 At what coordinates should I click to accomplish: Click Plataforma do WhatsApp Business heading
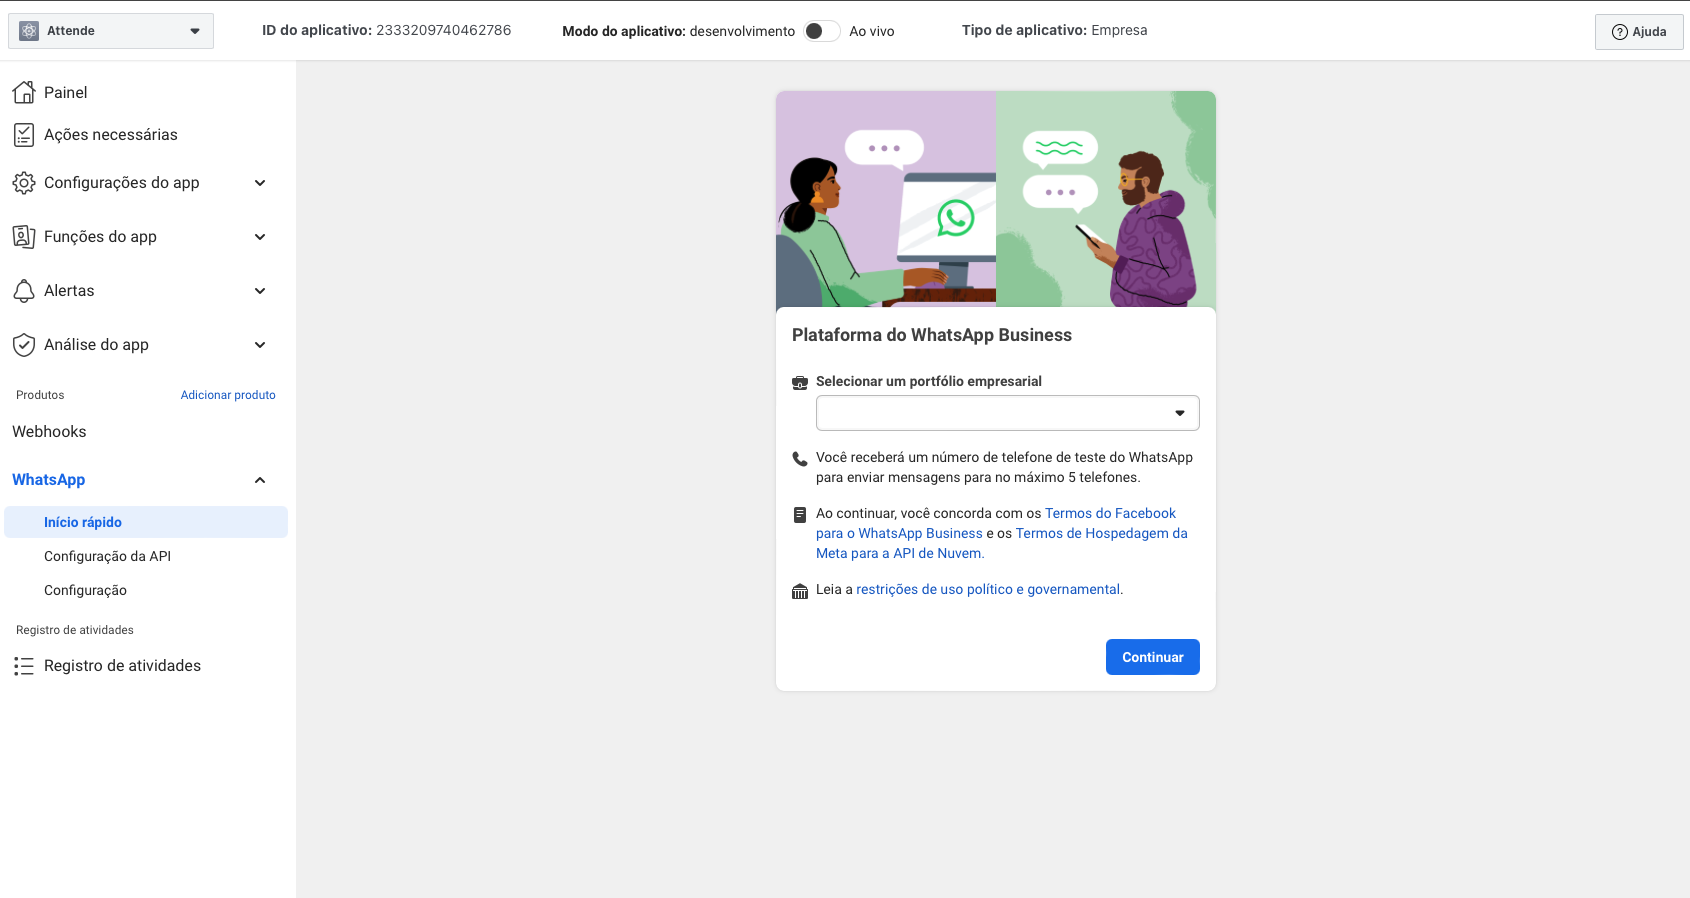(x=932, y=335)
